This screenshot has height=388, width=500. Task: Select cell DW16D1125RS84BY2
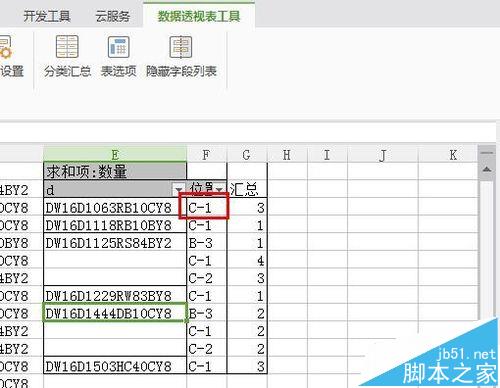pyautogui.click(x=115, y=243)
